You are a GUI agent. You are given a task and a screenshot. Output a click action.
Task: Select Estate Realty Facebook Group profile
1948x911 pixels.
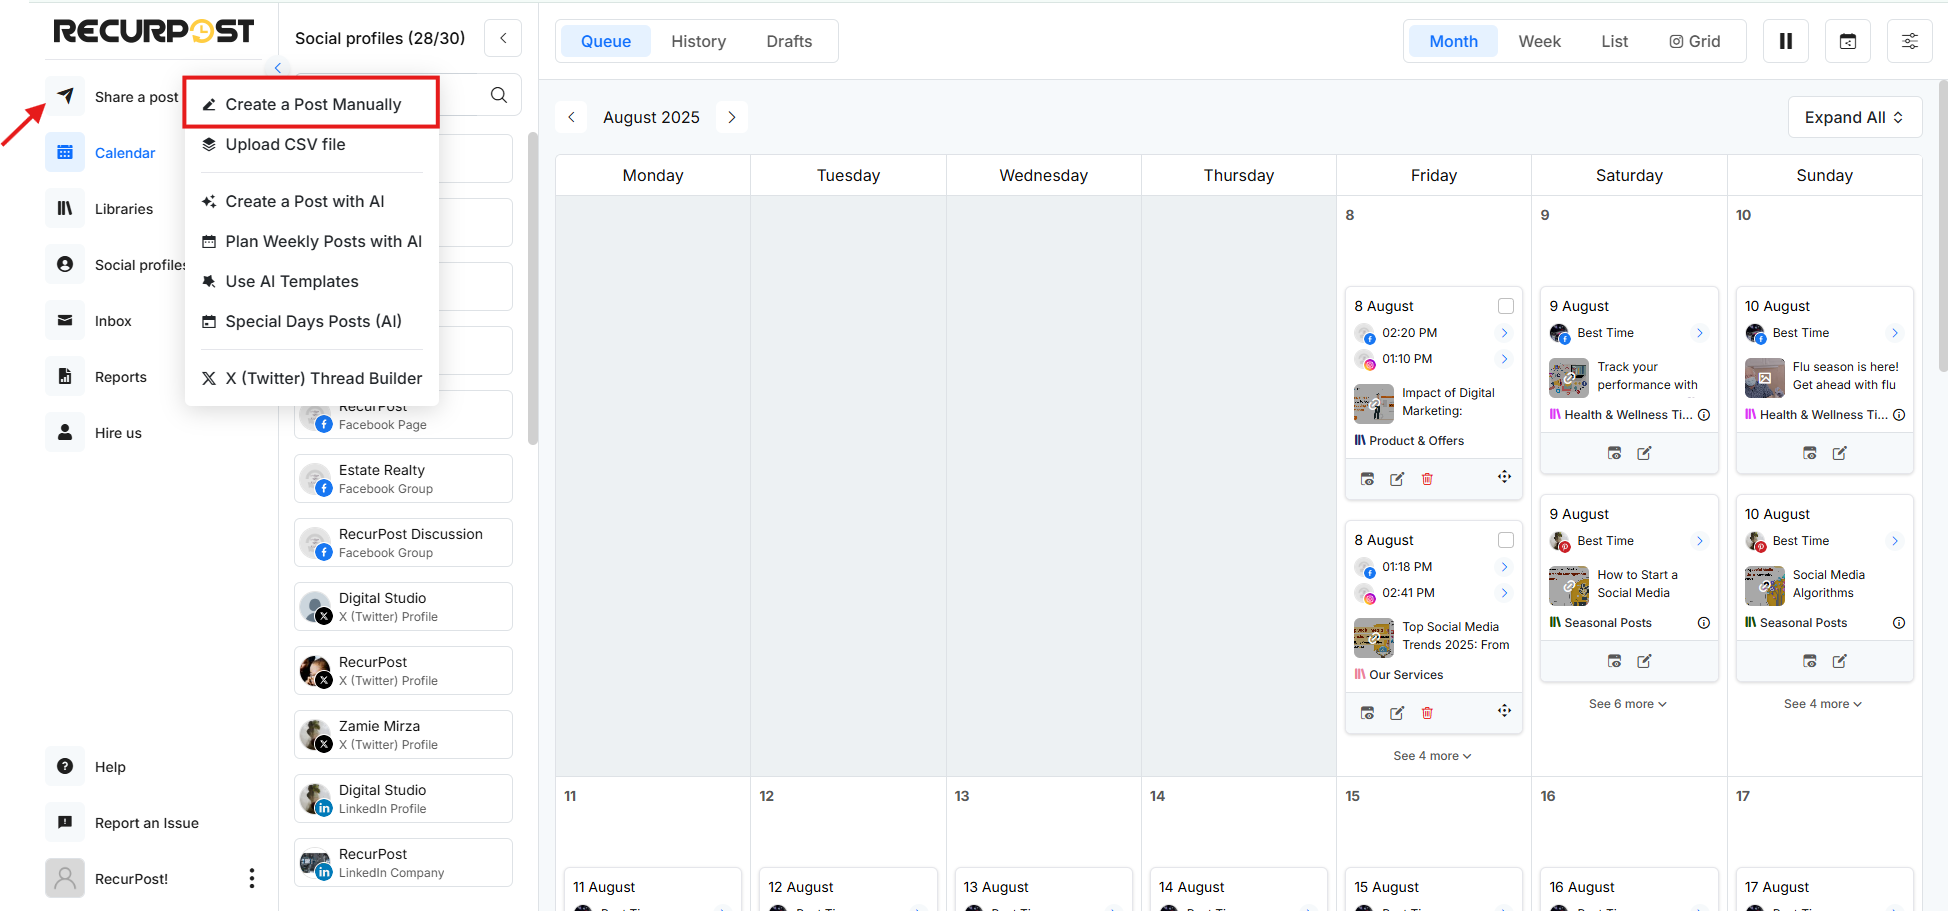[x=403, y=478]
